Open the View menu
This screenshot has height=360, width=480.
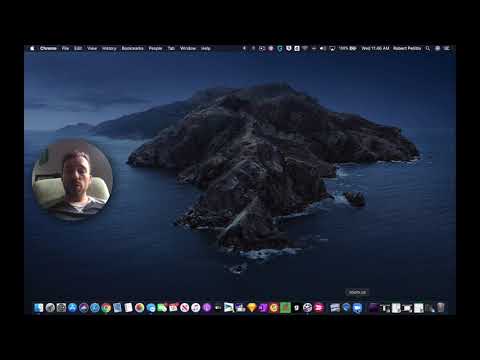click(92, 48)
